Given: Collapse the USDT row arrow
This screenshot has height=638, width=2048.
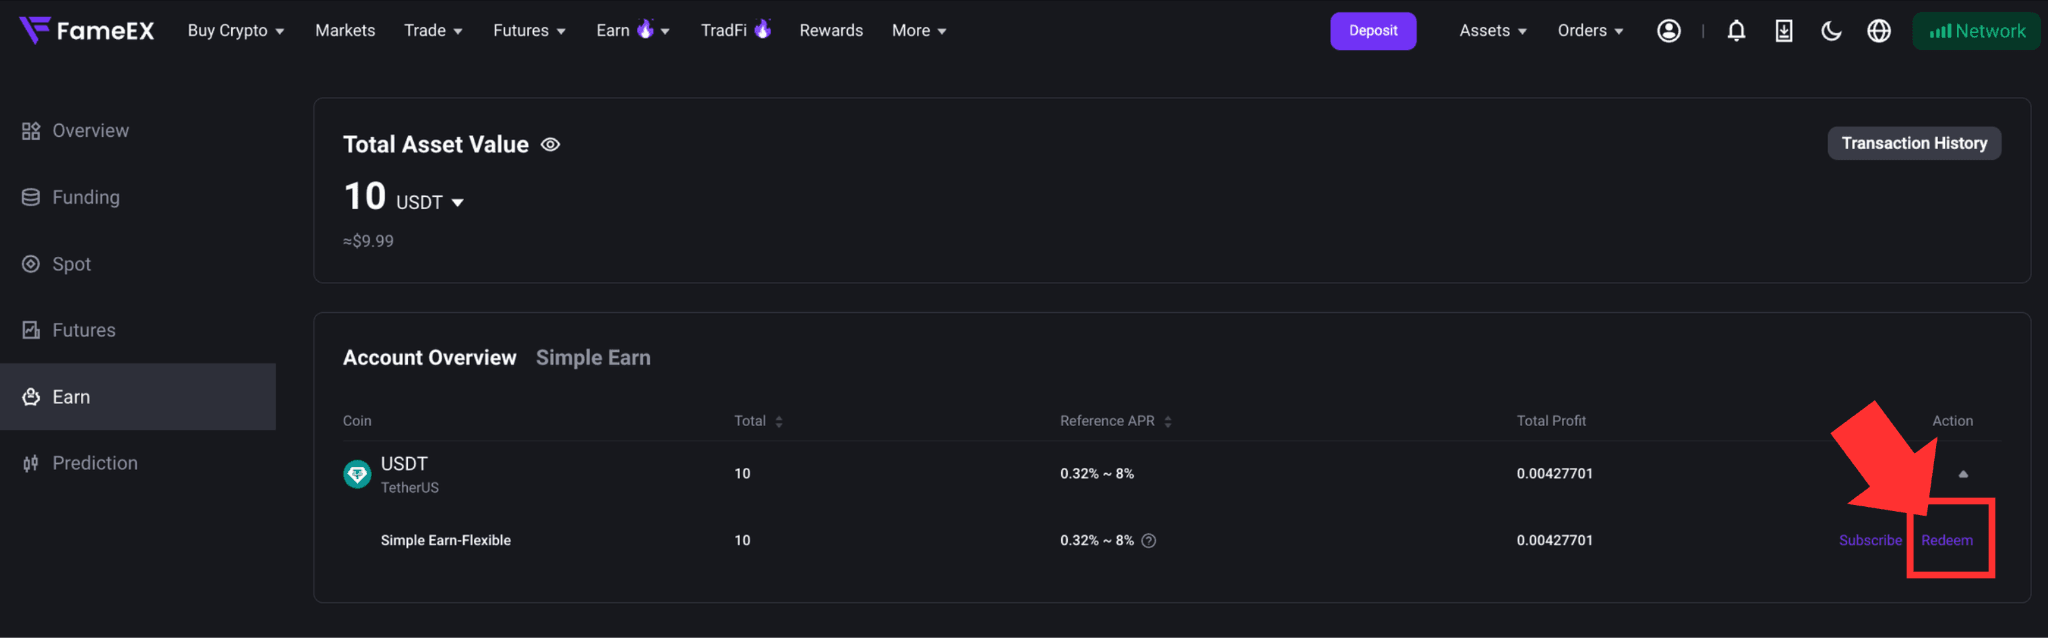Looking at the screenshot, I should coord(1963,474).
